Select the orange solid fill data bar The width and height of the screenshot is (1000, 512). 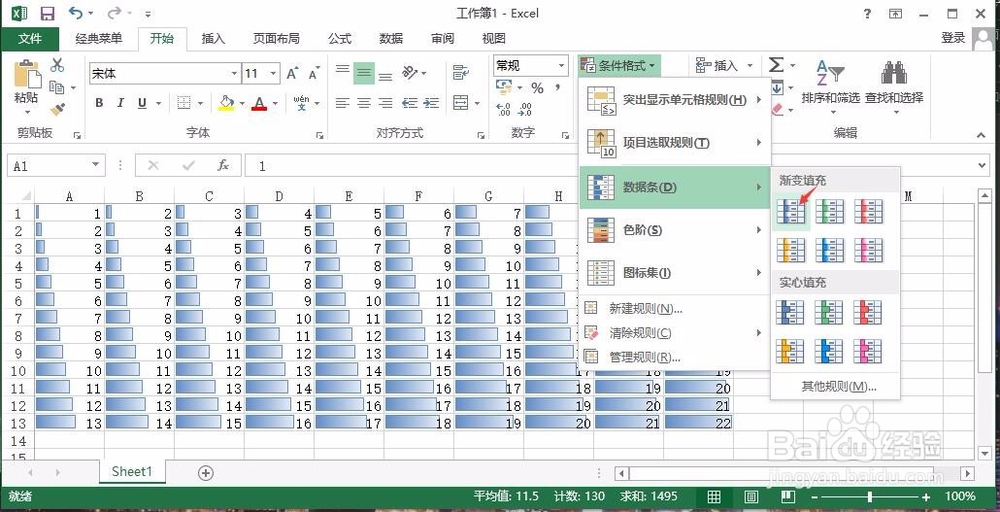(x=791, y=351)
